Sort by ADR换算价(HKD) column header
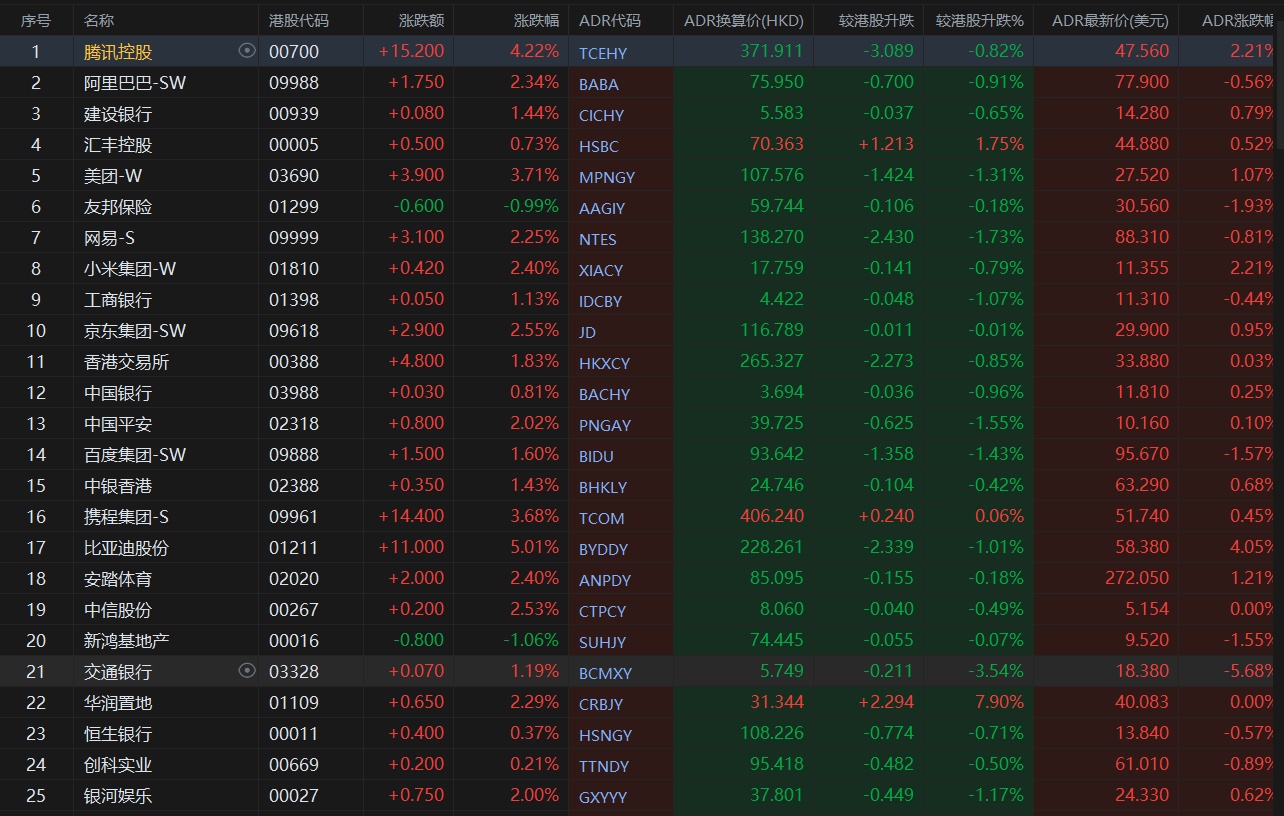This screenshot has width=1284, height=816. click(743, 20)
